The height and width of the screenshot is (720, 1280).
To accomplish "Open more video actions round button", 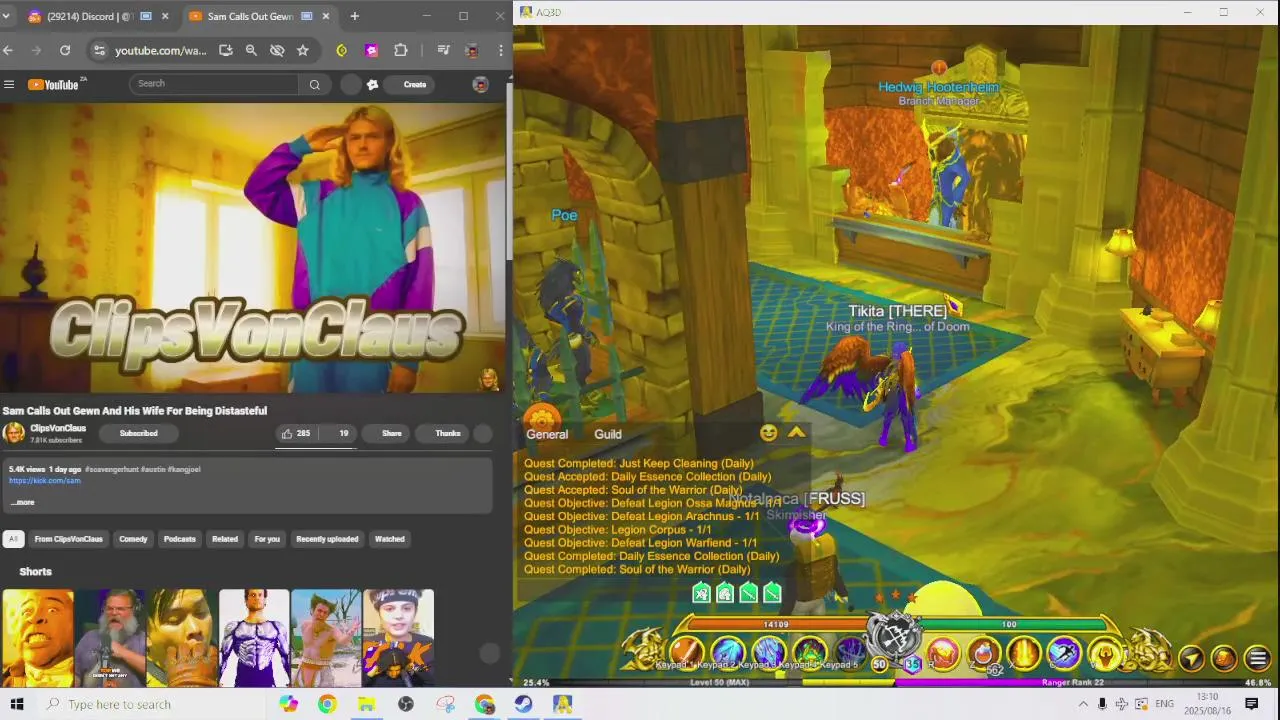I will coord(483,433).
